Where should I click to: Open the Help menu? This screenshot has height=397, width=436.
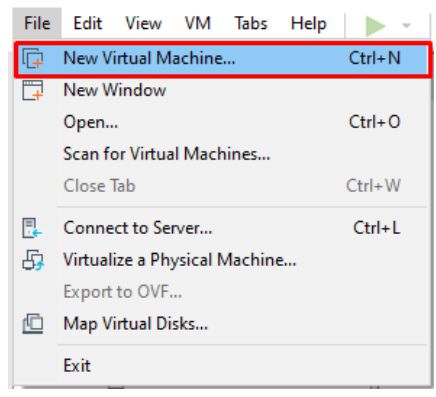pos(308,24)
